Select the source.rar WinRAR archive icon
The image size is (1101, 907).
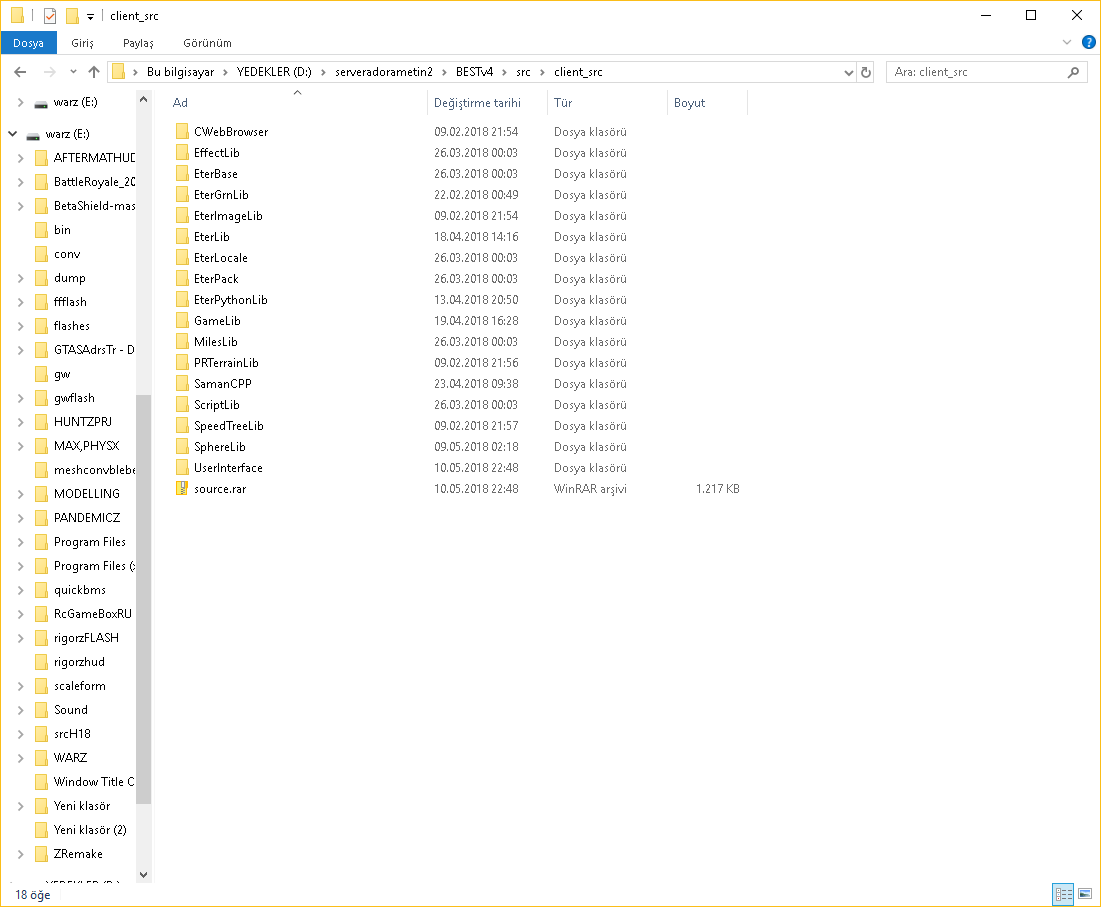pyautogui.click(x=182, y=489)
